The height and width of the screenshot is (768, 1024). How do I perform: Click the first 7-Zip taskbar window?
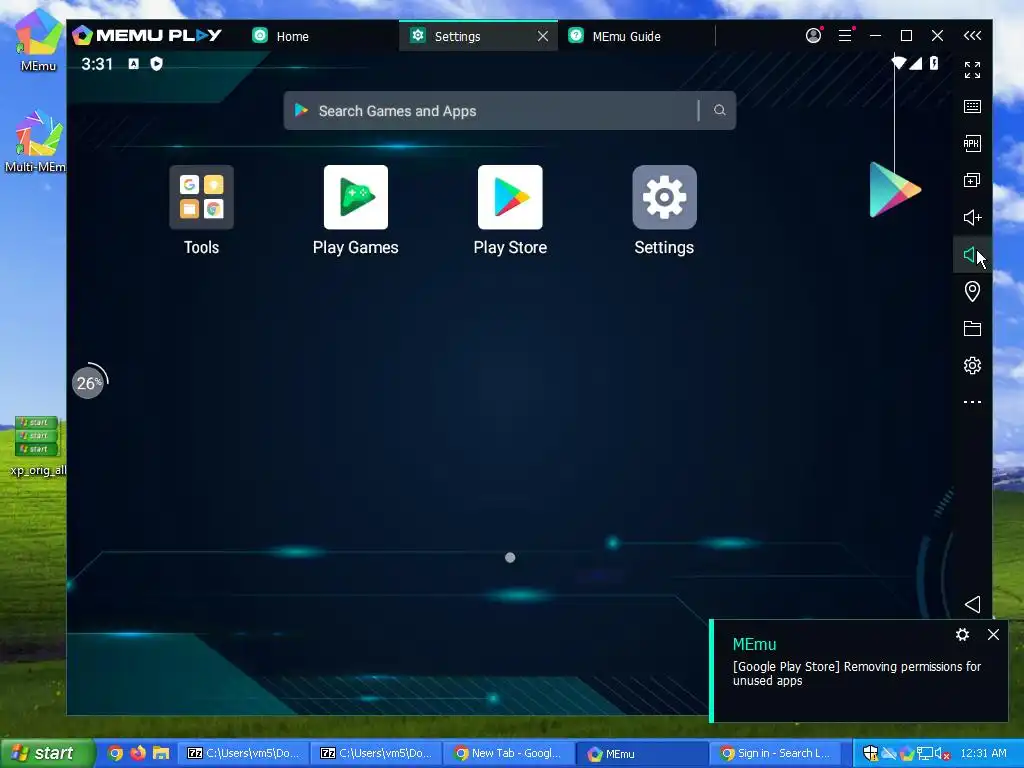[243, 753]
